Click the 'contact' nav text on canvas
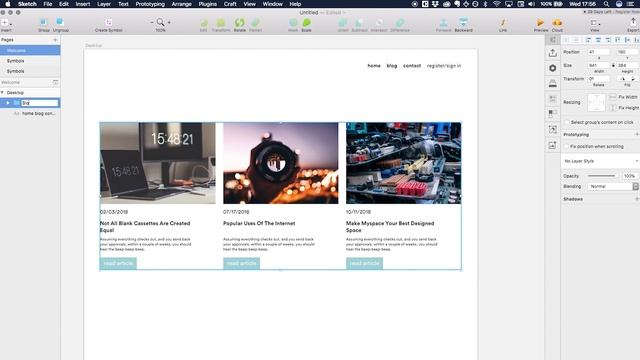The image size is (640, 360). (412, 66)
